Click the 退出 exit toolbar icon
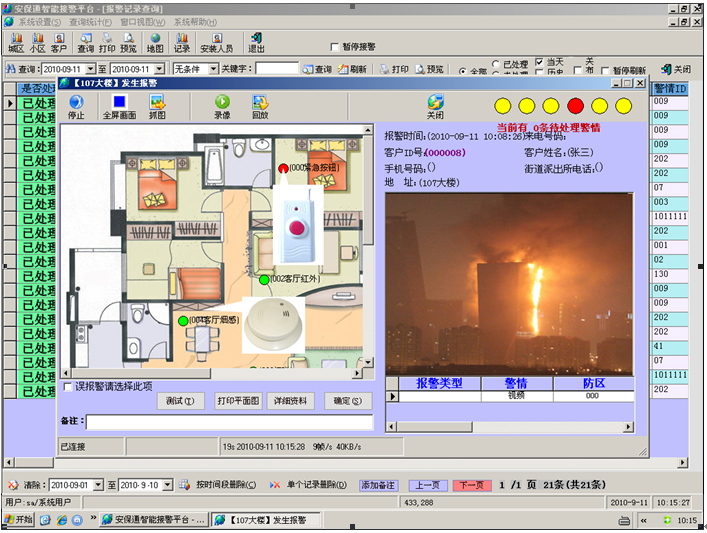 257,40
